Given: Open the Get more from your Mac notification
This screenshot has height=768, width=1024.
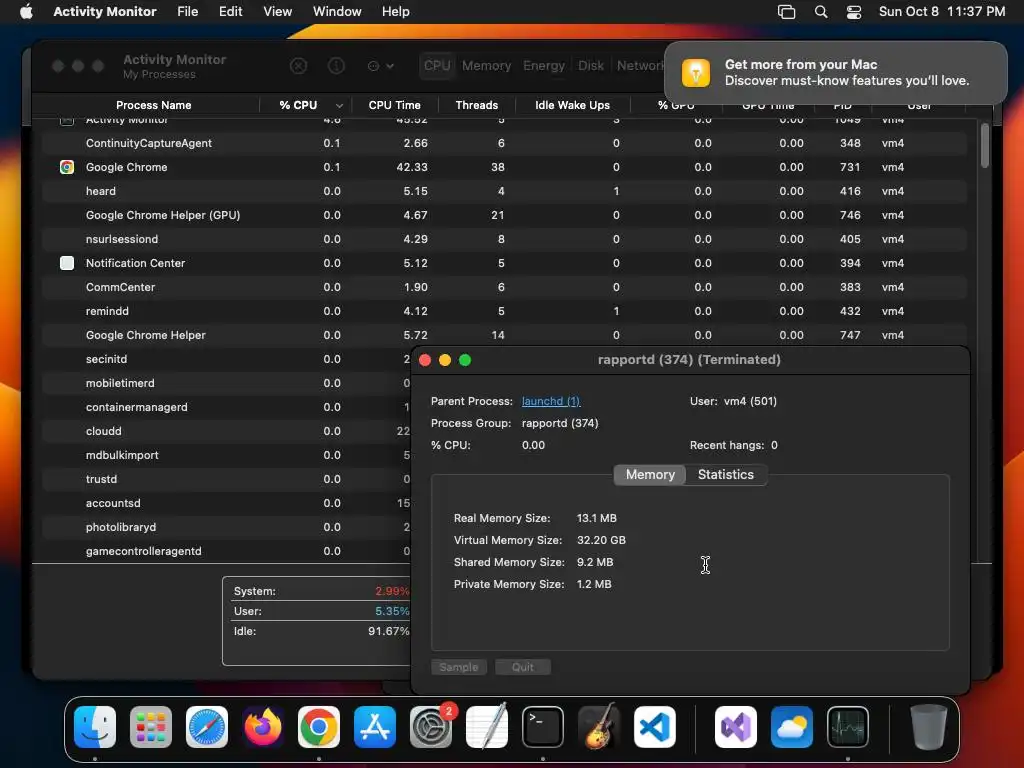Looking at the screenshot, I should pyautogui.click(x=835, y=72).
